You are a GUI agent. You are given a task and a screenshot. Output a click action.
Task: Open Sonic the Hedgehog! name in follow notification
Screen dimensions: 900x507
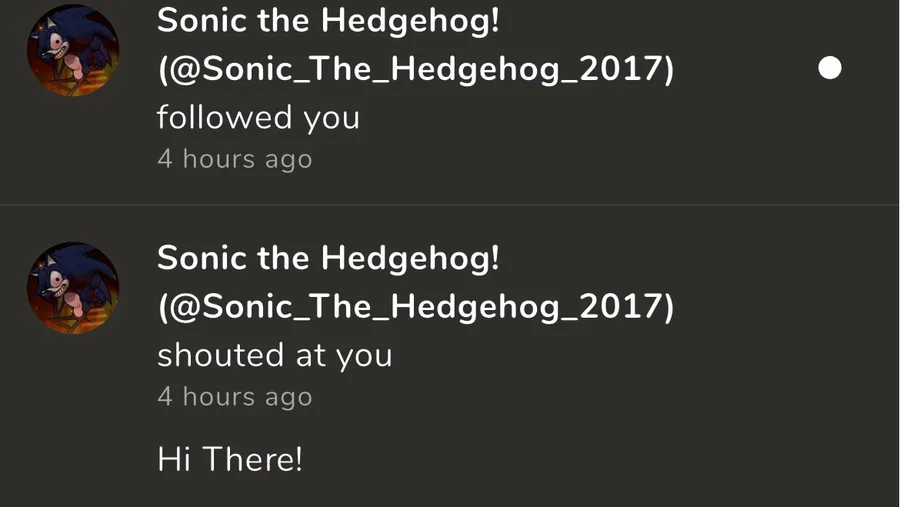pos(328,20)
